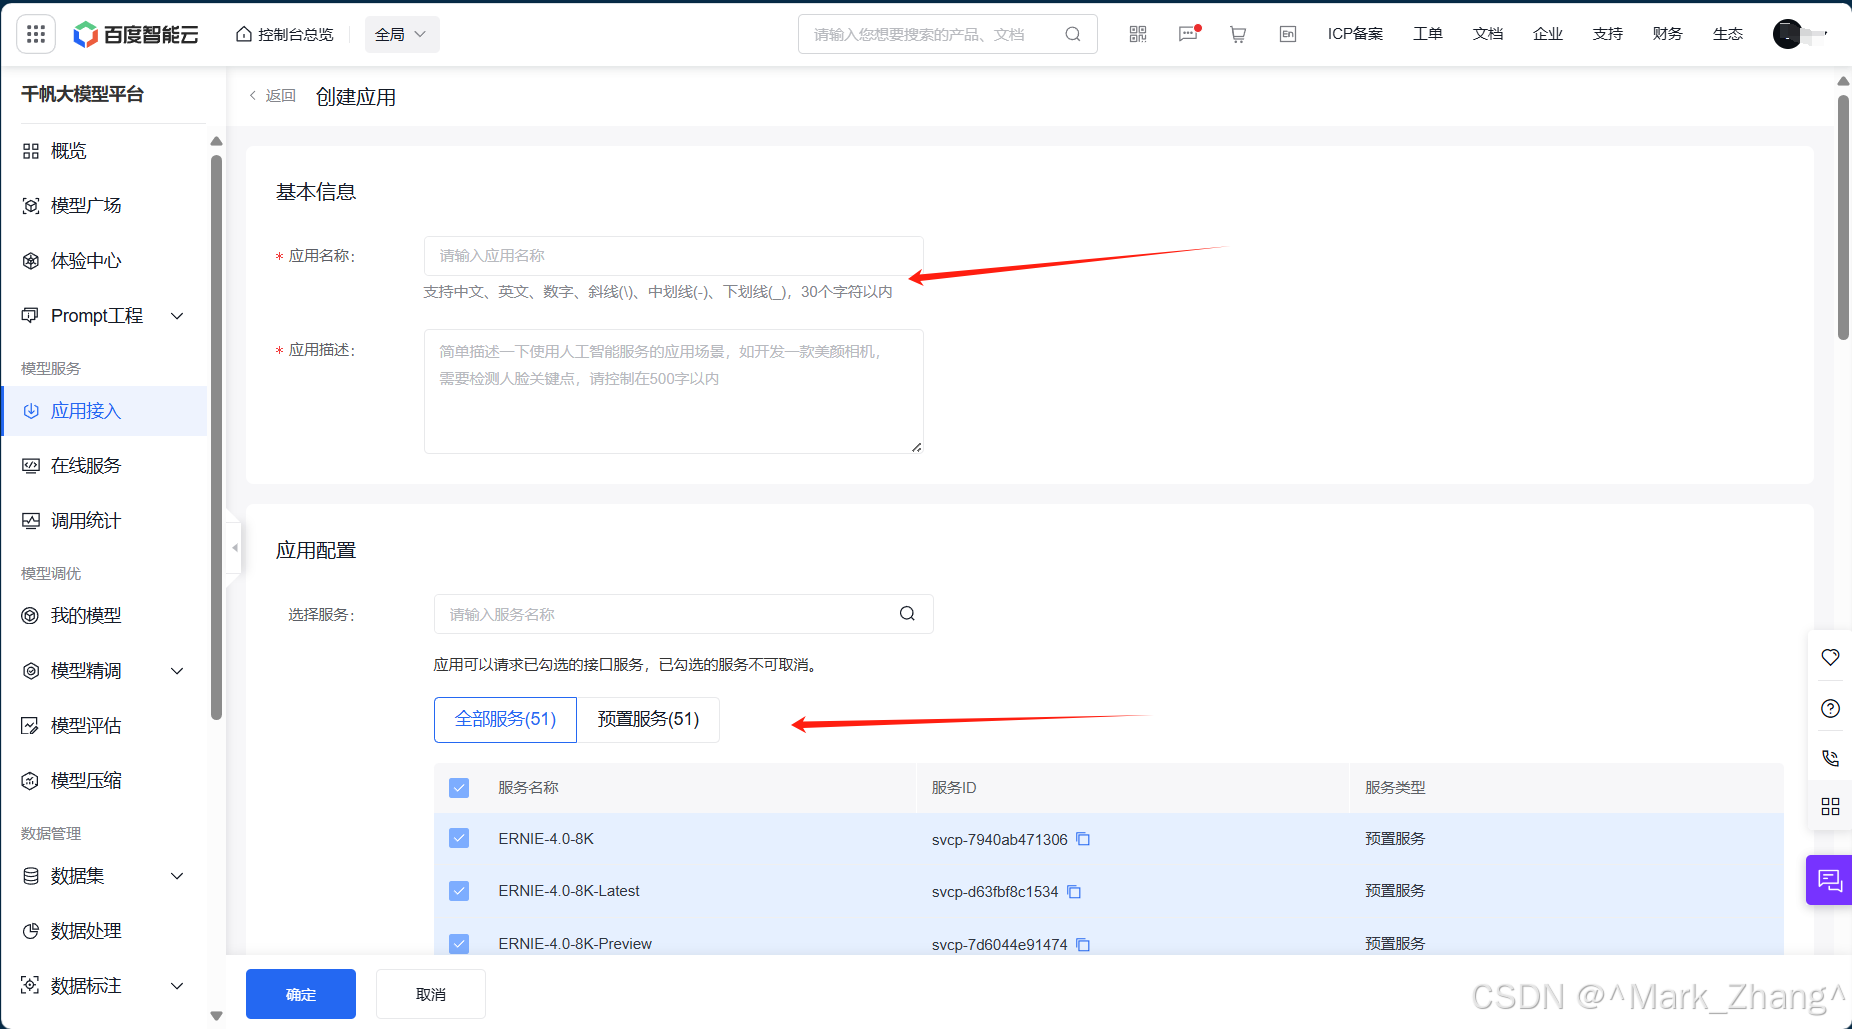Open 生态 in top menu
Viewport: 1852px width, 1029px height.
pos(1728,34)
